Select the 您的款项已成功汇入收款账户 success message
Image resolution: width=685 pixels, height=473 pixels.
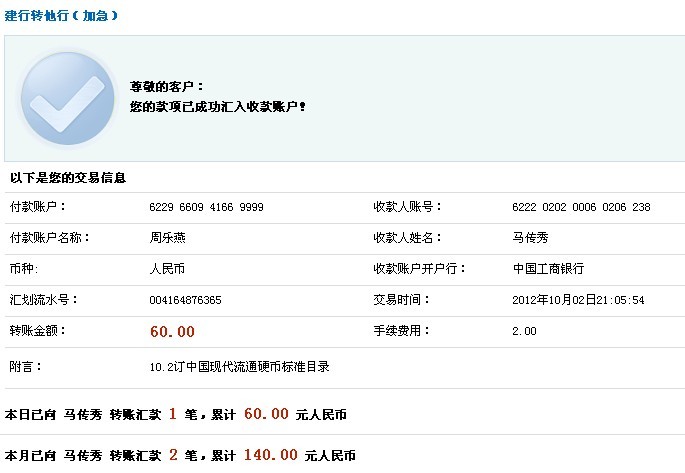click(x=218, y=106)
